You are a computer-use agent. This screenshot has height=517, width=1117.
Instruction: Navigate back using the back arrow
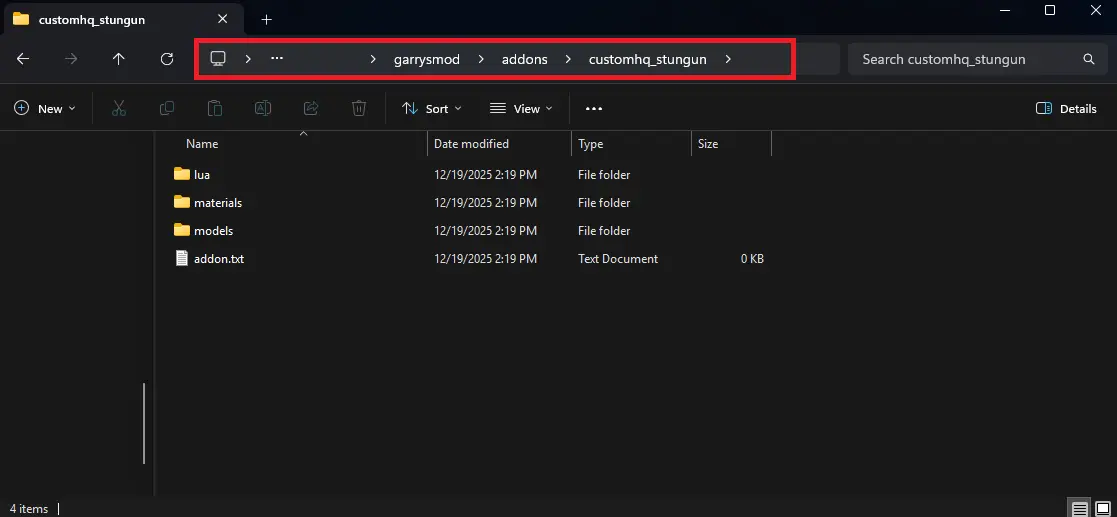(x=23, y=59)
